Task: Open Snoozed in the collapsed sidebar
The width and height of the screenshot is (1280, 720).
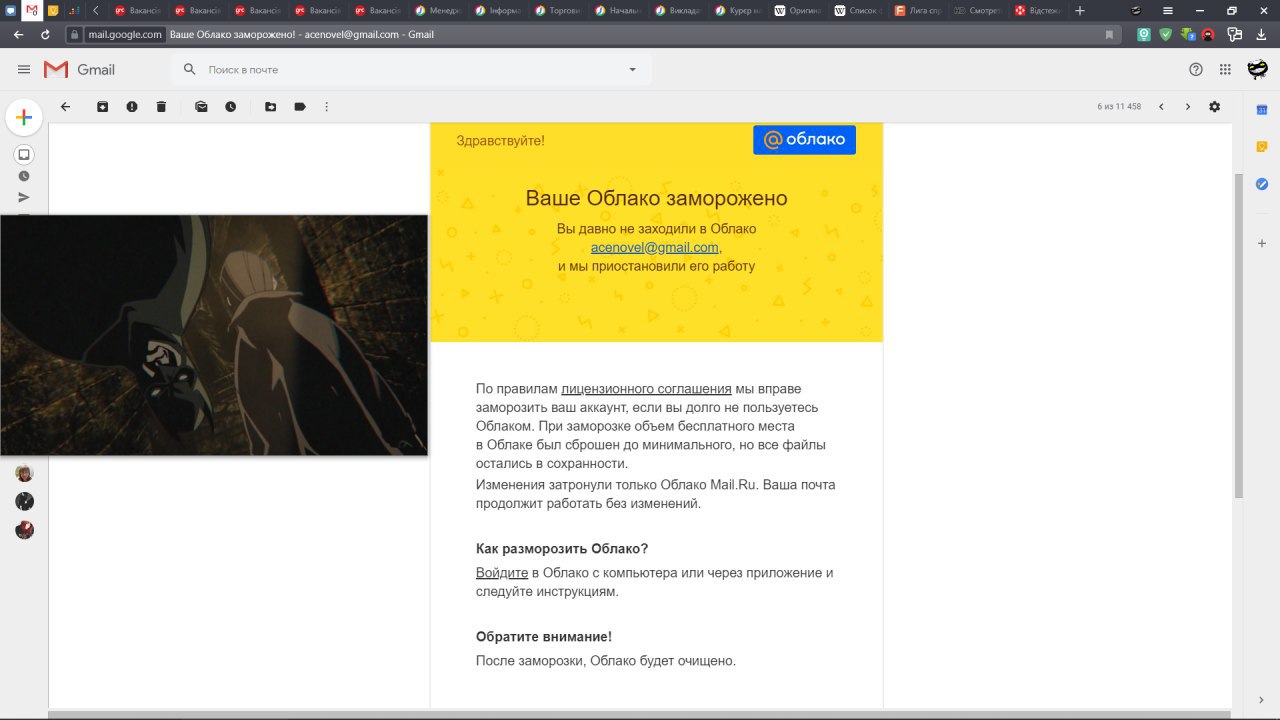Action: click(x=24, y=176)
